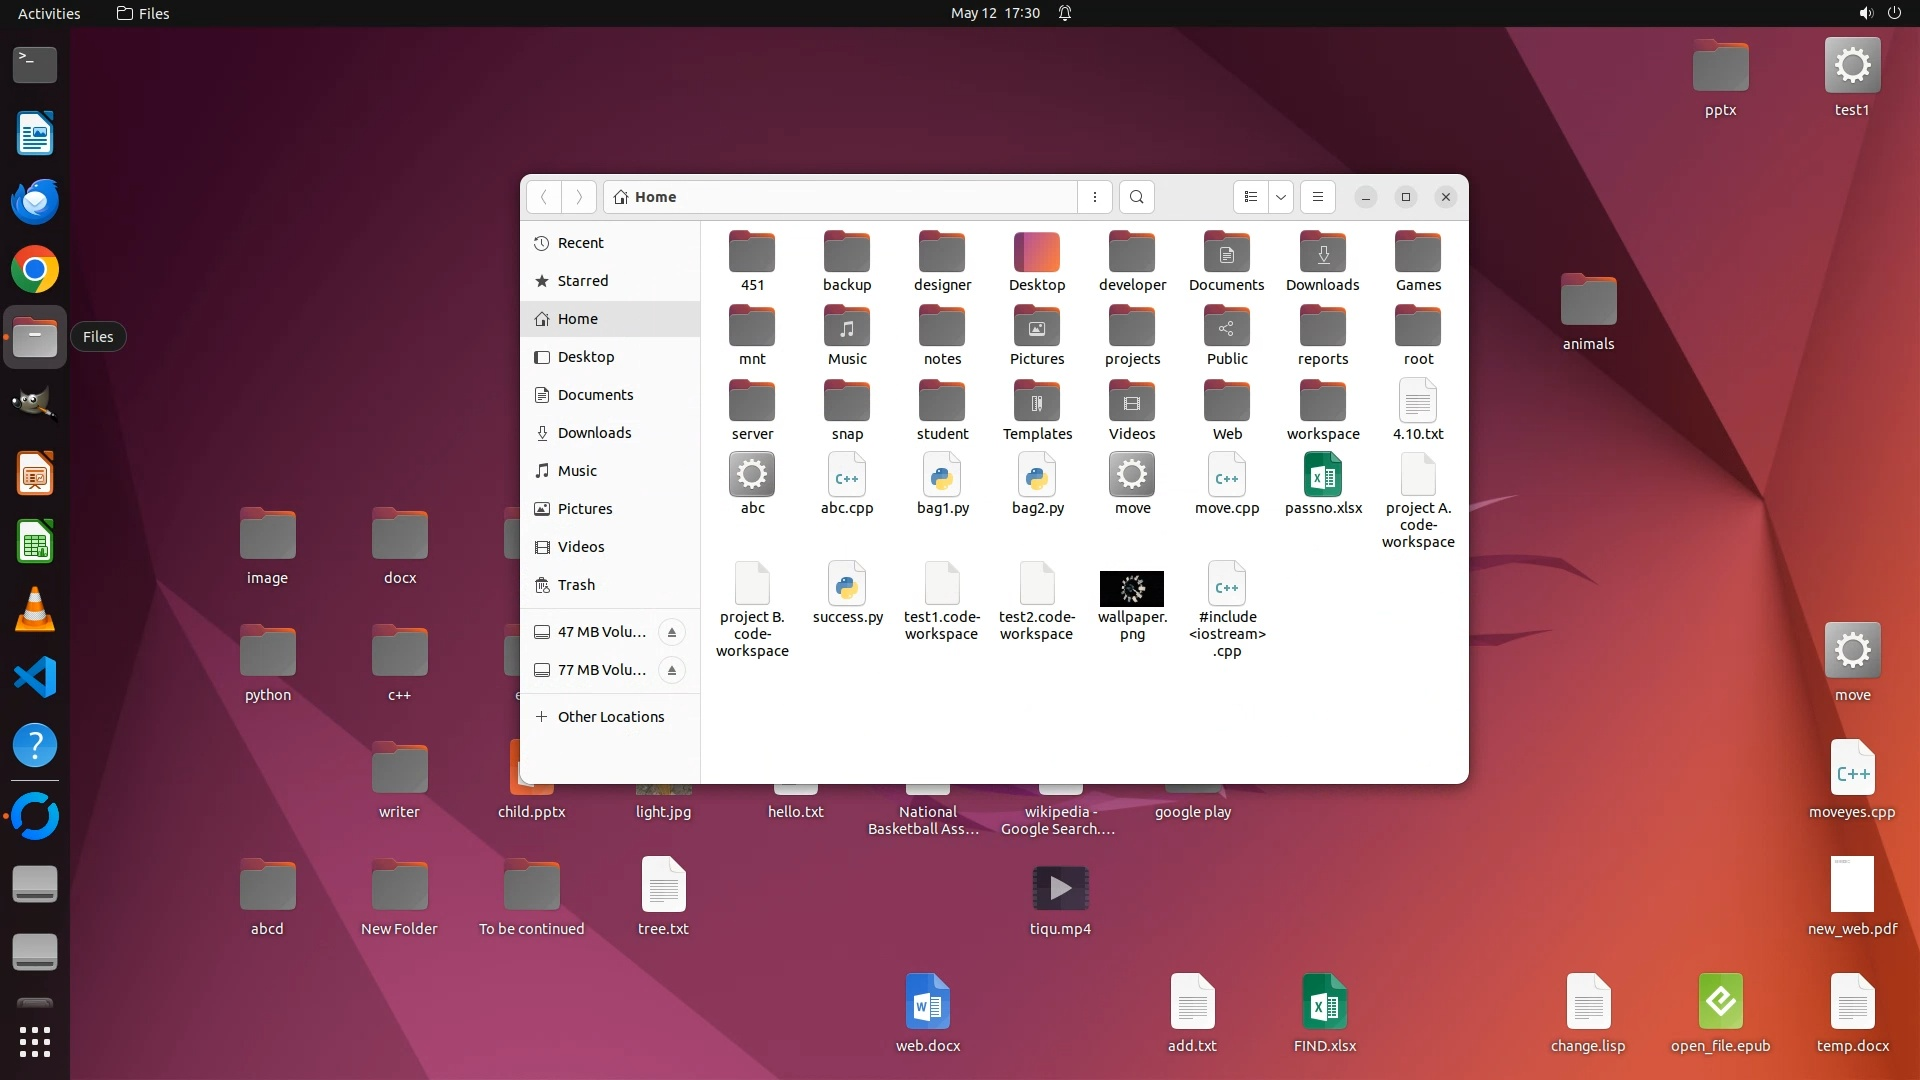
Task: Toggle list view in Files toolbar
Action: coord(1250,197)
